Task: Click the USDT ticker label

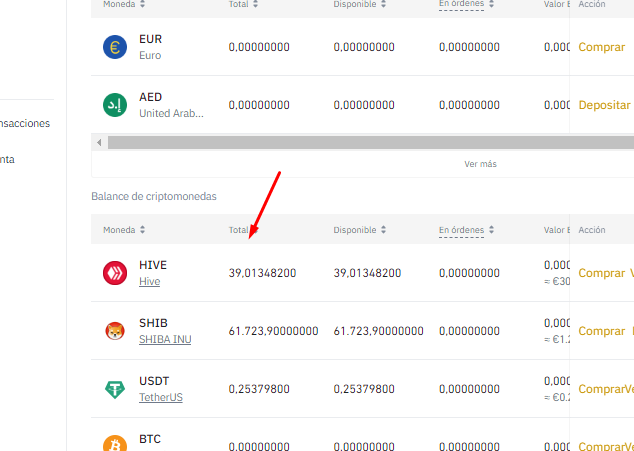Action: (154, 381)
